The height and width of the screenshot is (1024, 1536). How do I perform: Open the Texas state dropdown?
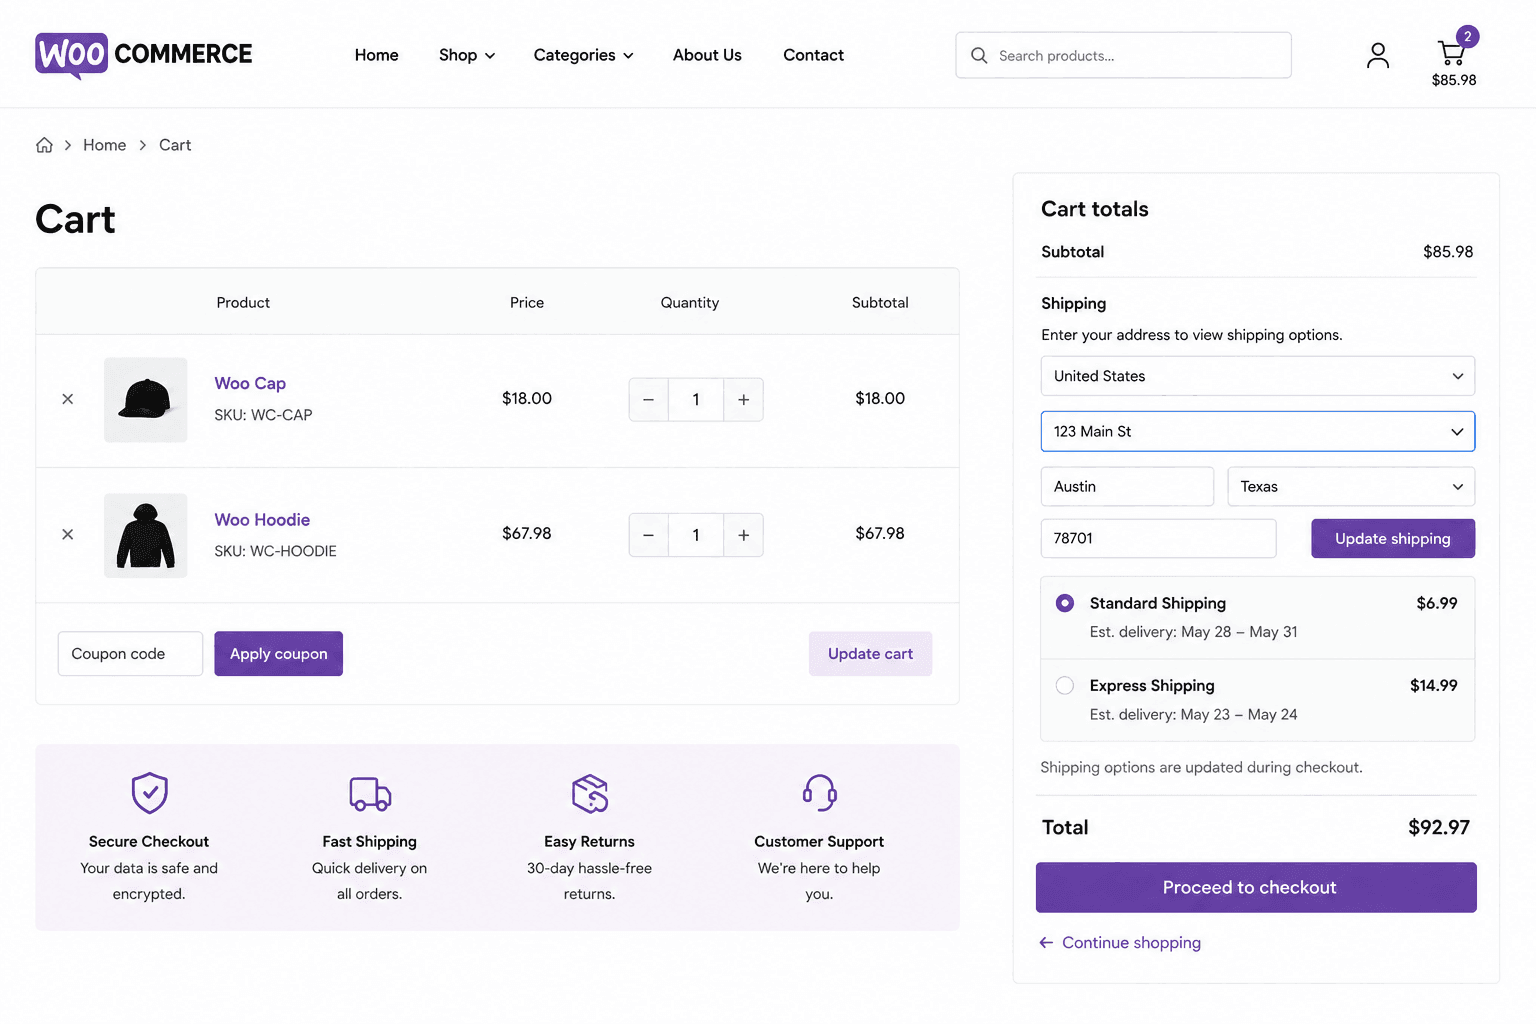[x=1351, y=486]
